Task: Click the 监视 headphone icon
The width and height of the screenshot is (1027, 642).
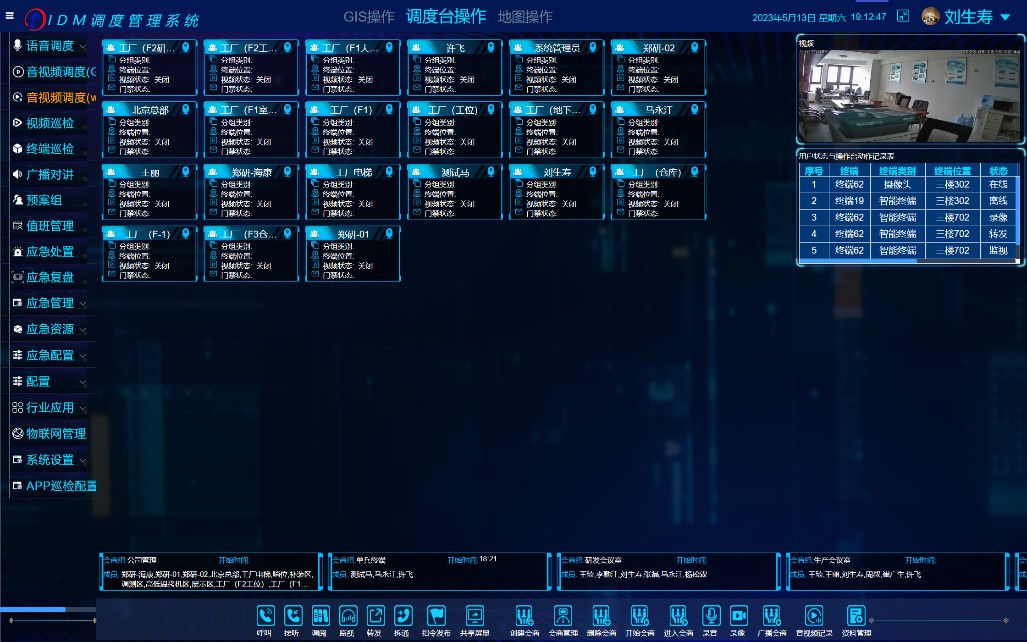Action: click(348, 616)
